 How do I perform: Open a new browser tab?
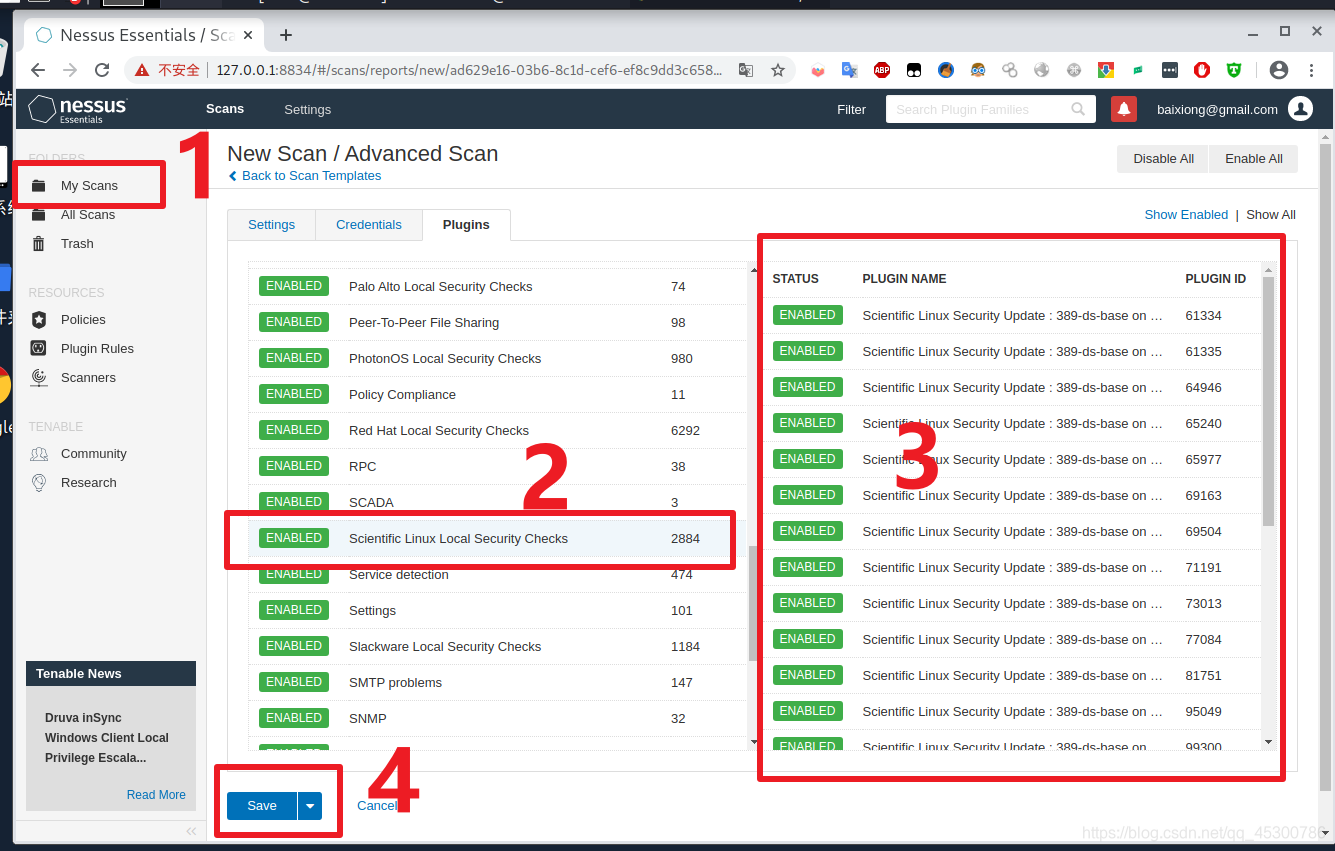click(x=286, y=35)
